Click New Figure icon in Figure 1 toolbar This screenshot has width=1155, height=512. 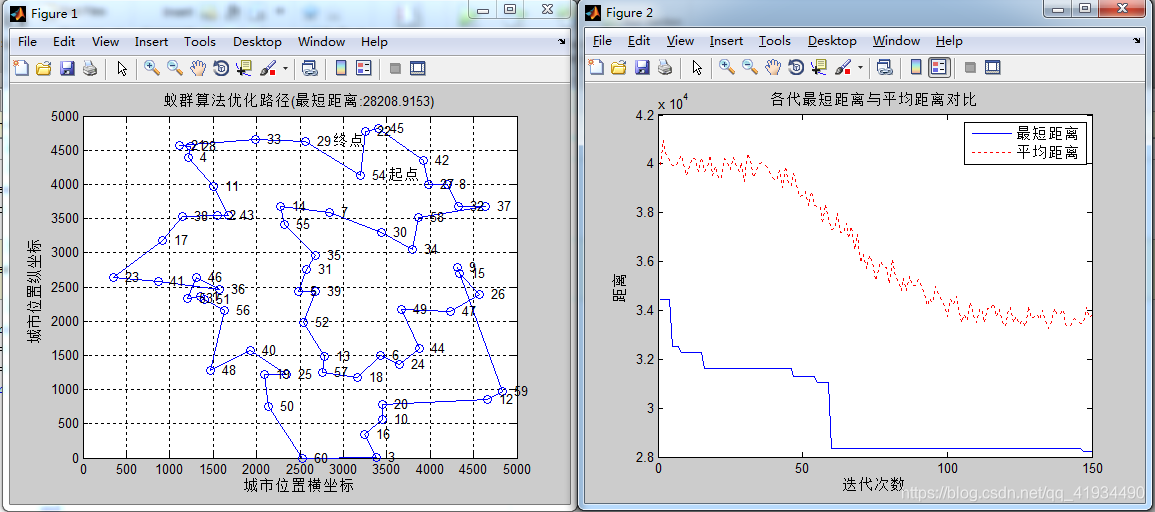pos(21,69)
